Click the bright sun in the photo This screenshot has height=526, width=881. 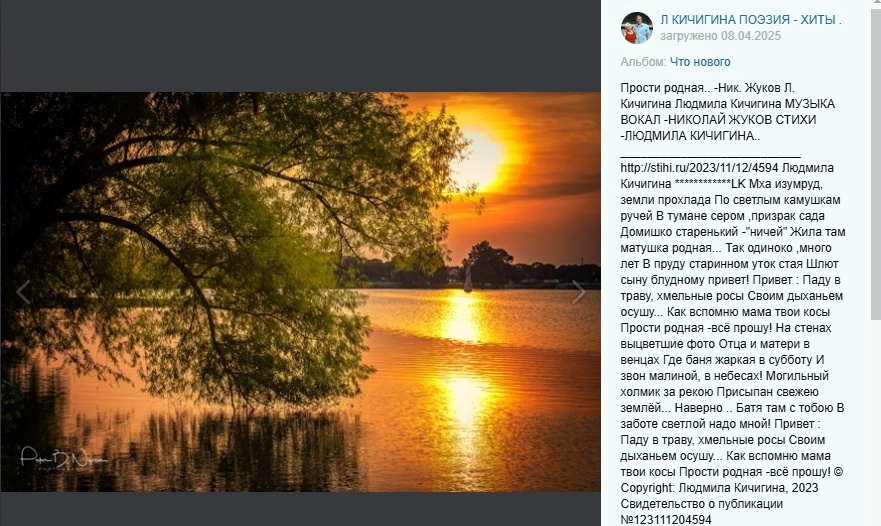(x=480, y=158)
